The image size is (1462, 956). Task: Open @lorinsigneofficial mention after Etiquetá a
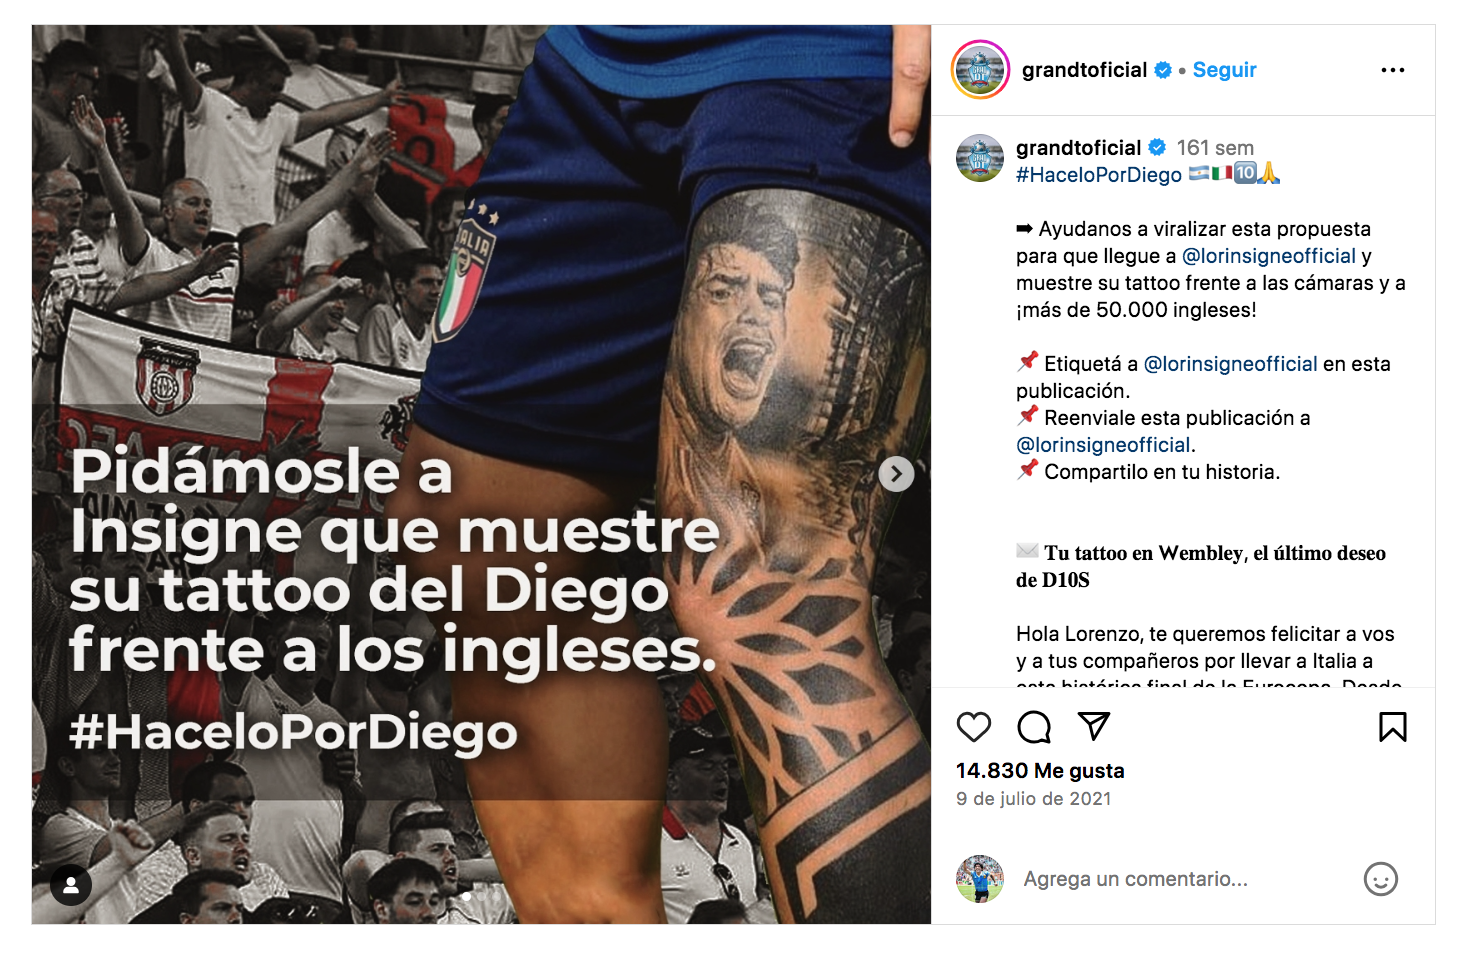tap(1230, 364)
